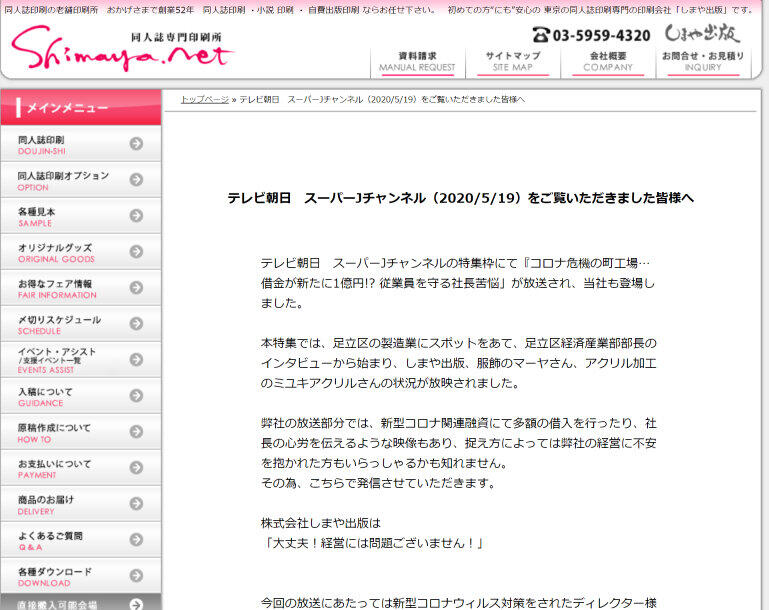Open the オリジナルグッズ ORIGINAL GOODS menu item
769x610 pixels.
(81, 252)
